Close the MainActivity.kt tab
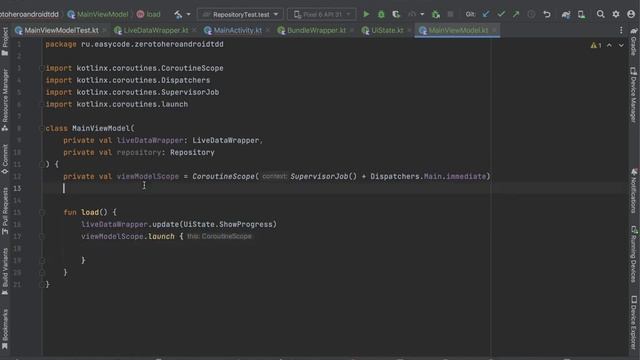Screen dimensions: 640x360 coord(267,30)
